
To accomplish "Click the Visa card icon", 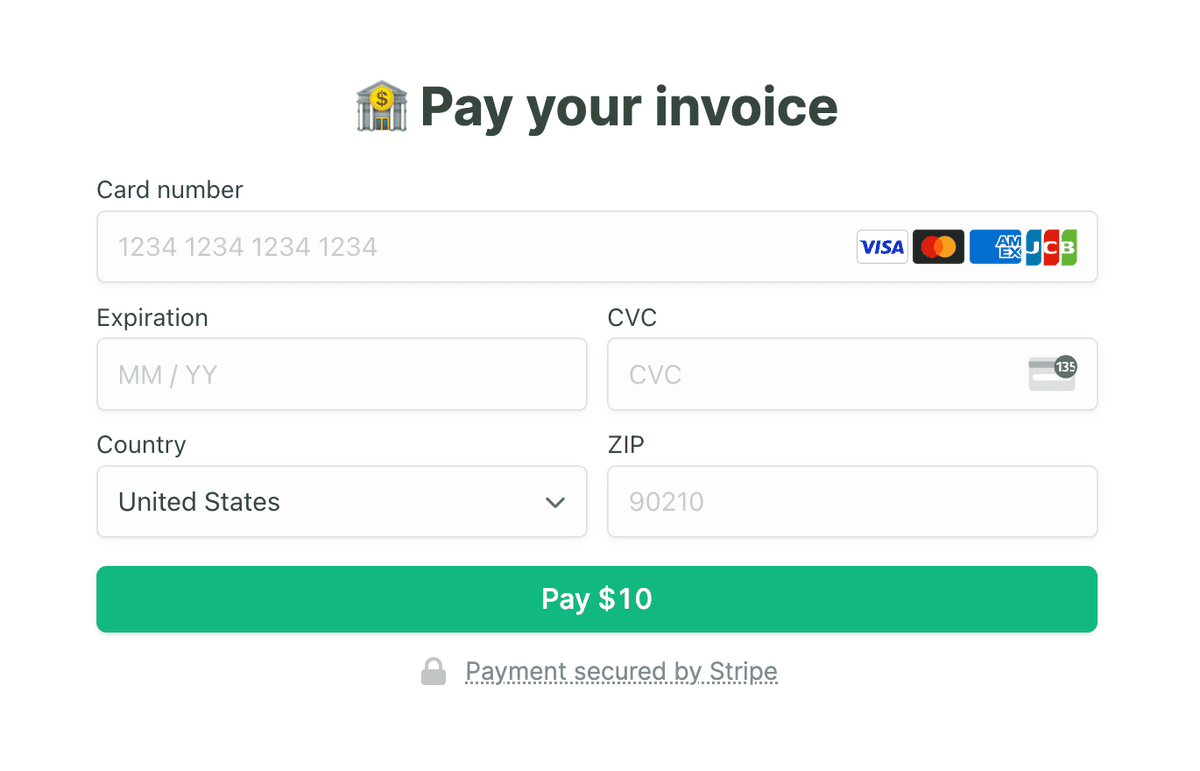I will (x=882, y=247).
